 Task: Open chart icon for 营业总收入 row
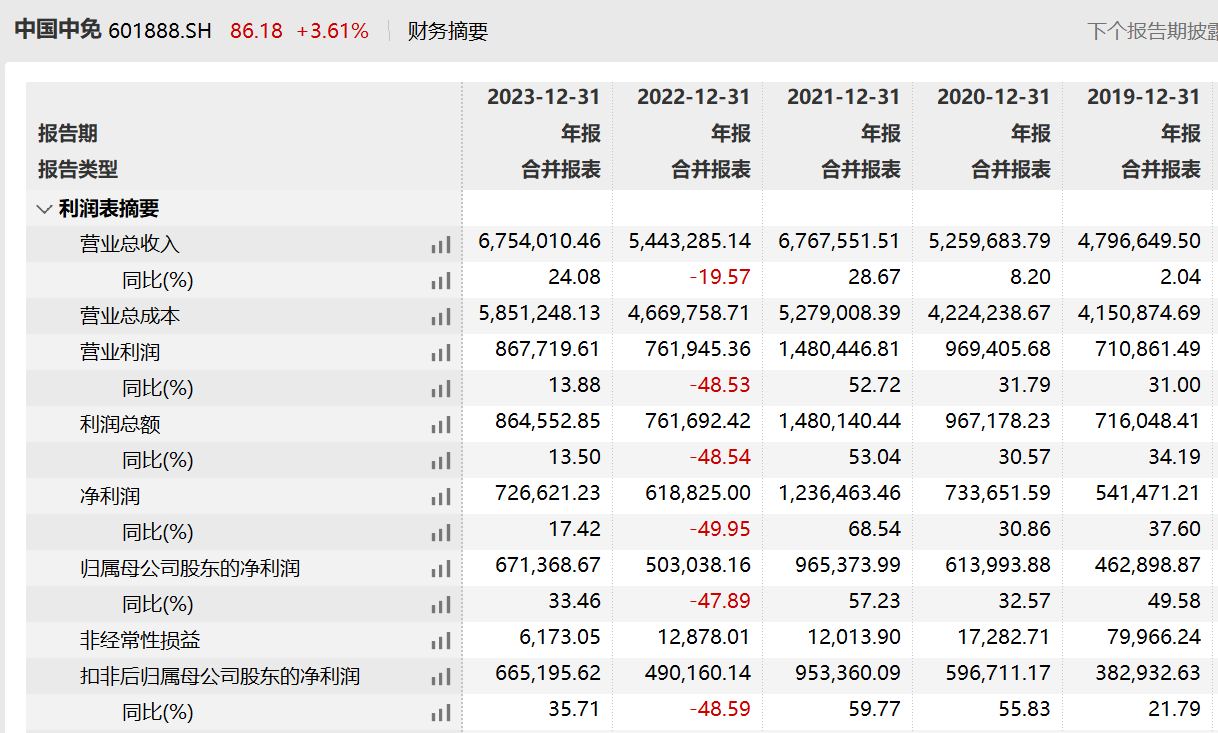[x=441, y=245]
